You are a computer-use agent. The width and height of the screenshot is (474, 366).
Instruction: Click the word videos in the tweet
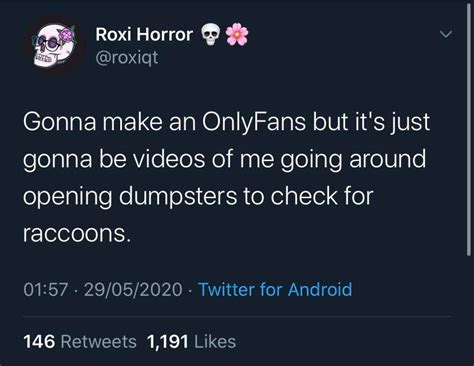(x=170, y=159)
